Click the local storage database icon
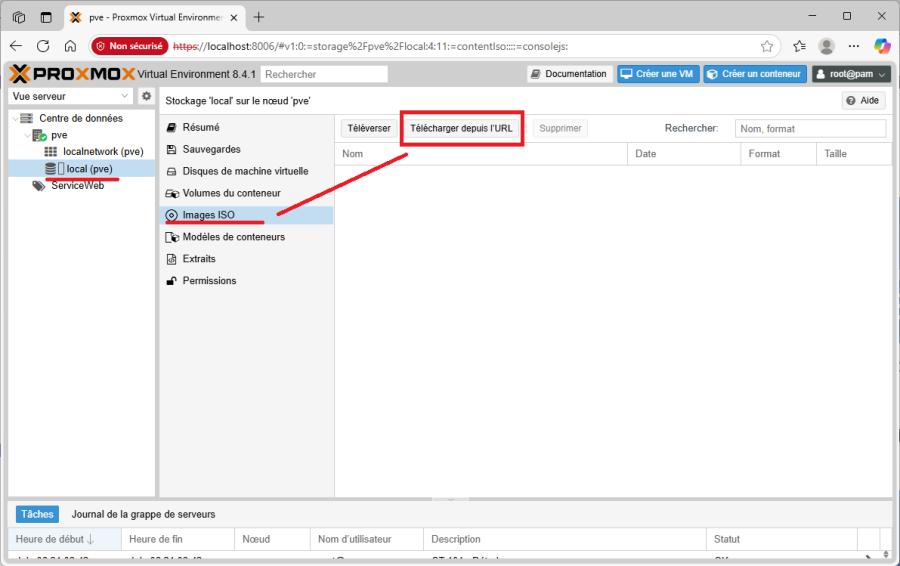This screenshot has width=900, height=566. coord(51,169)
